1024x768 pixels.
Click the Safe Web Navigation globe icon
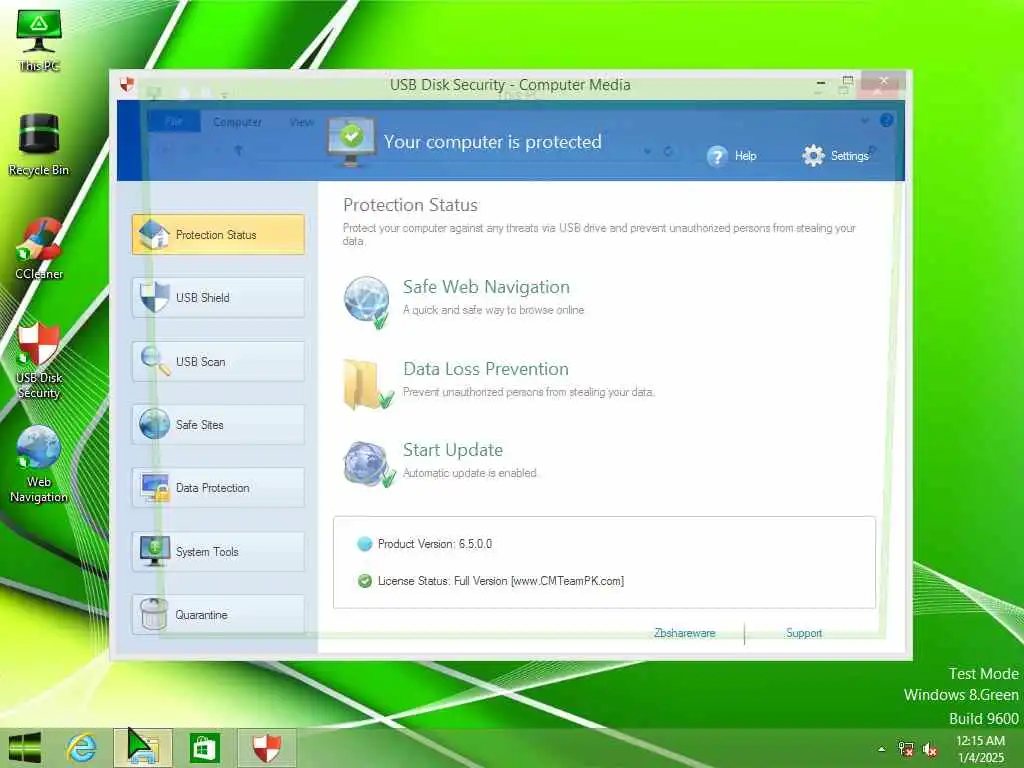366,301
